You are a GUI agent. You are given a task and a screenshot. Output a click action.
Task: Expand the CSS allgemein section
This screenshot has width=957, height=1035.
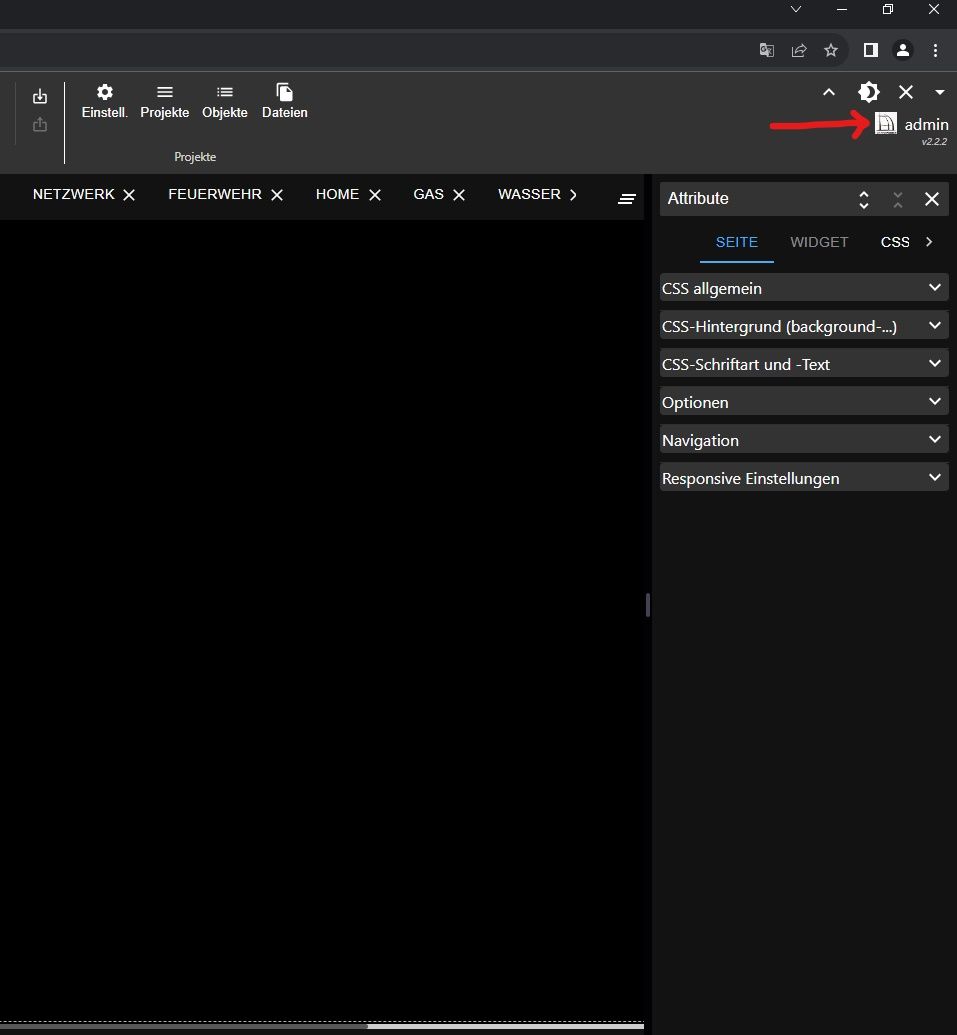[804, 288]
